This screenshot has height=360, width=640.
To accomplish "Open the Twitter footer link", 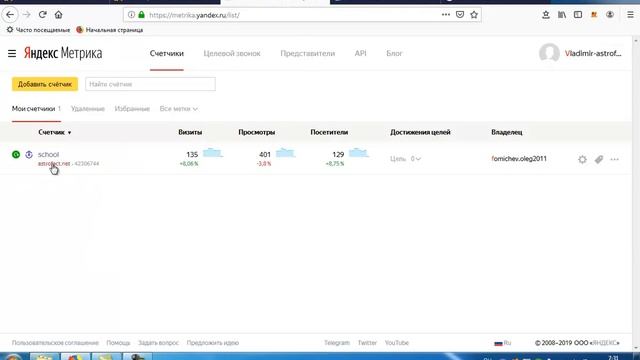I will coord(367,343).
